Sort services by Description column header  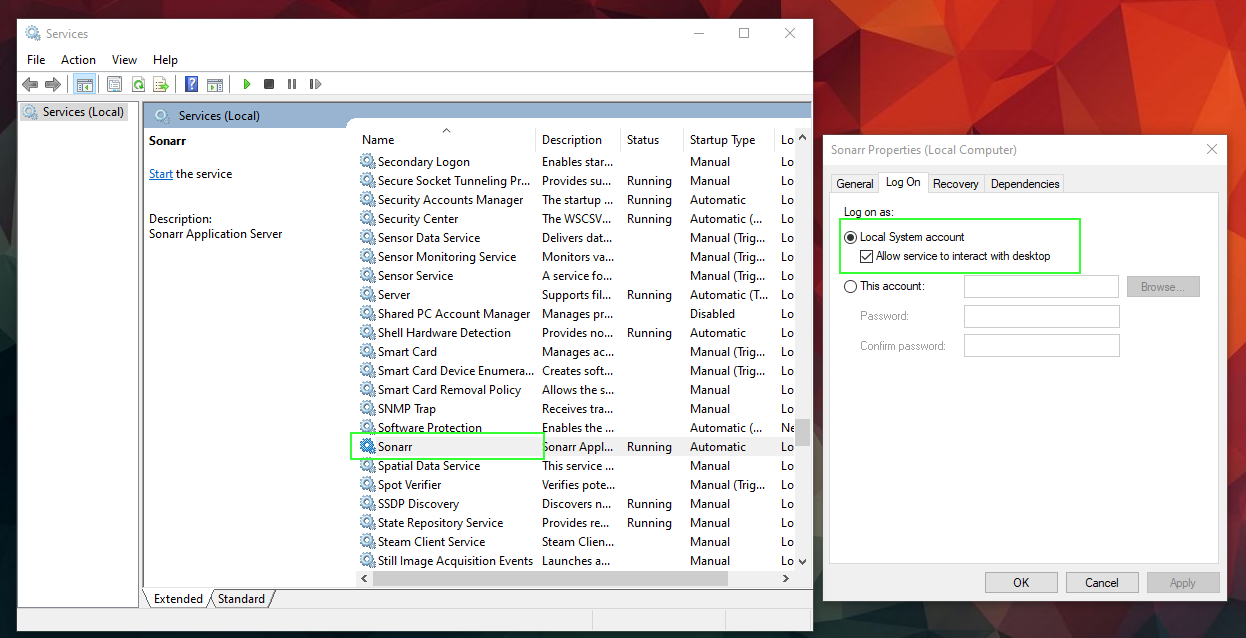coord(579,140)
